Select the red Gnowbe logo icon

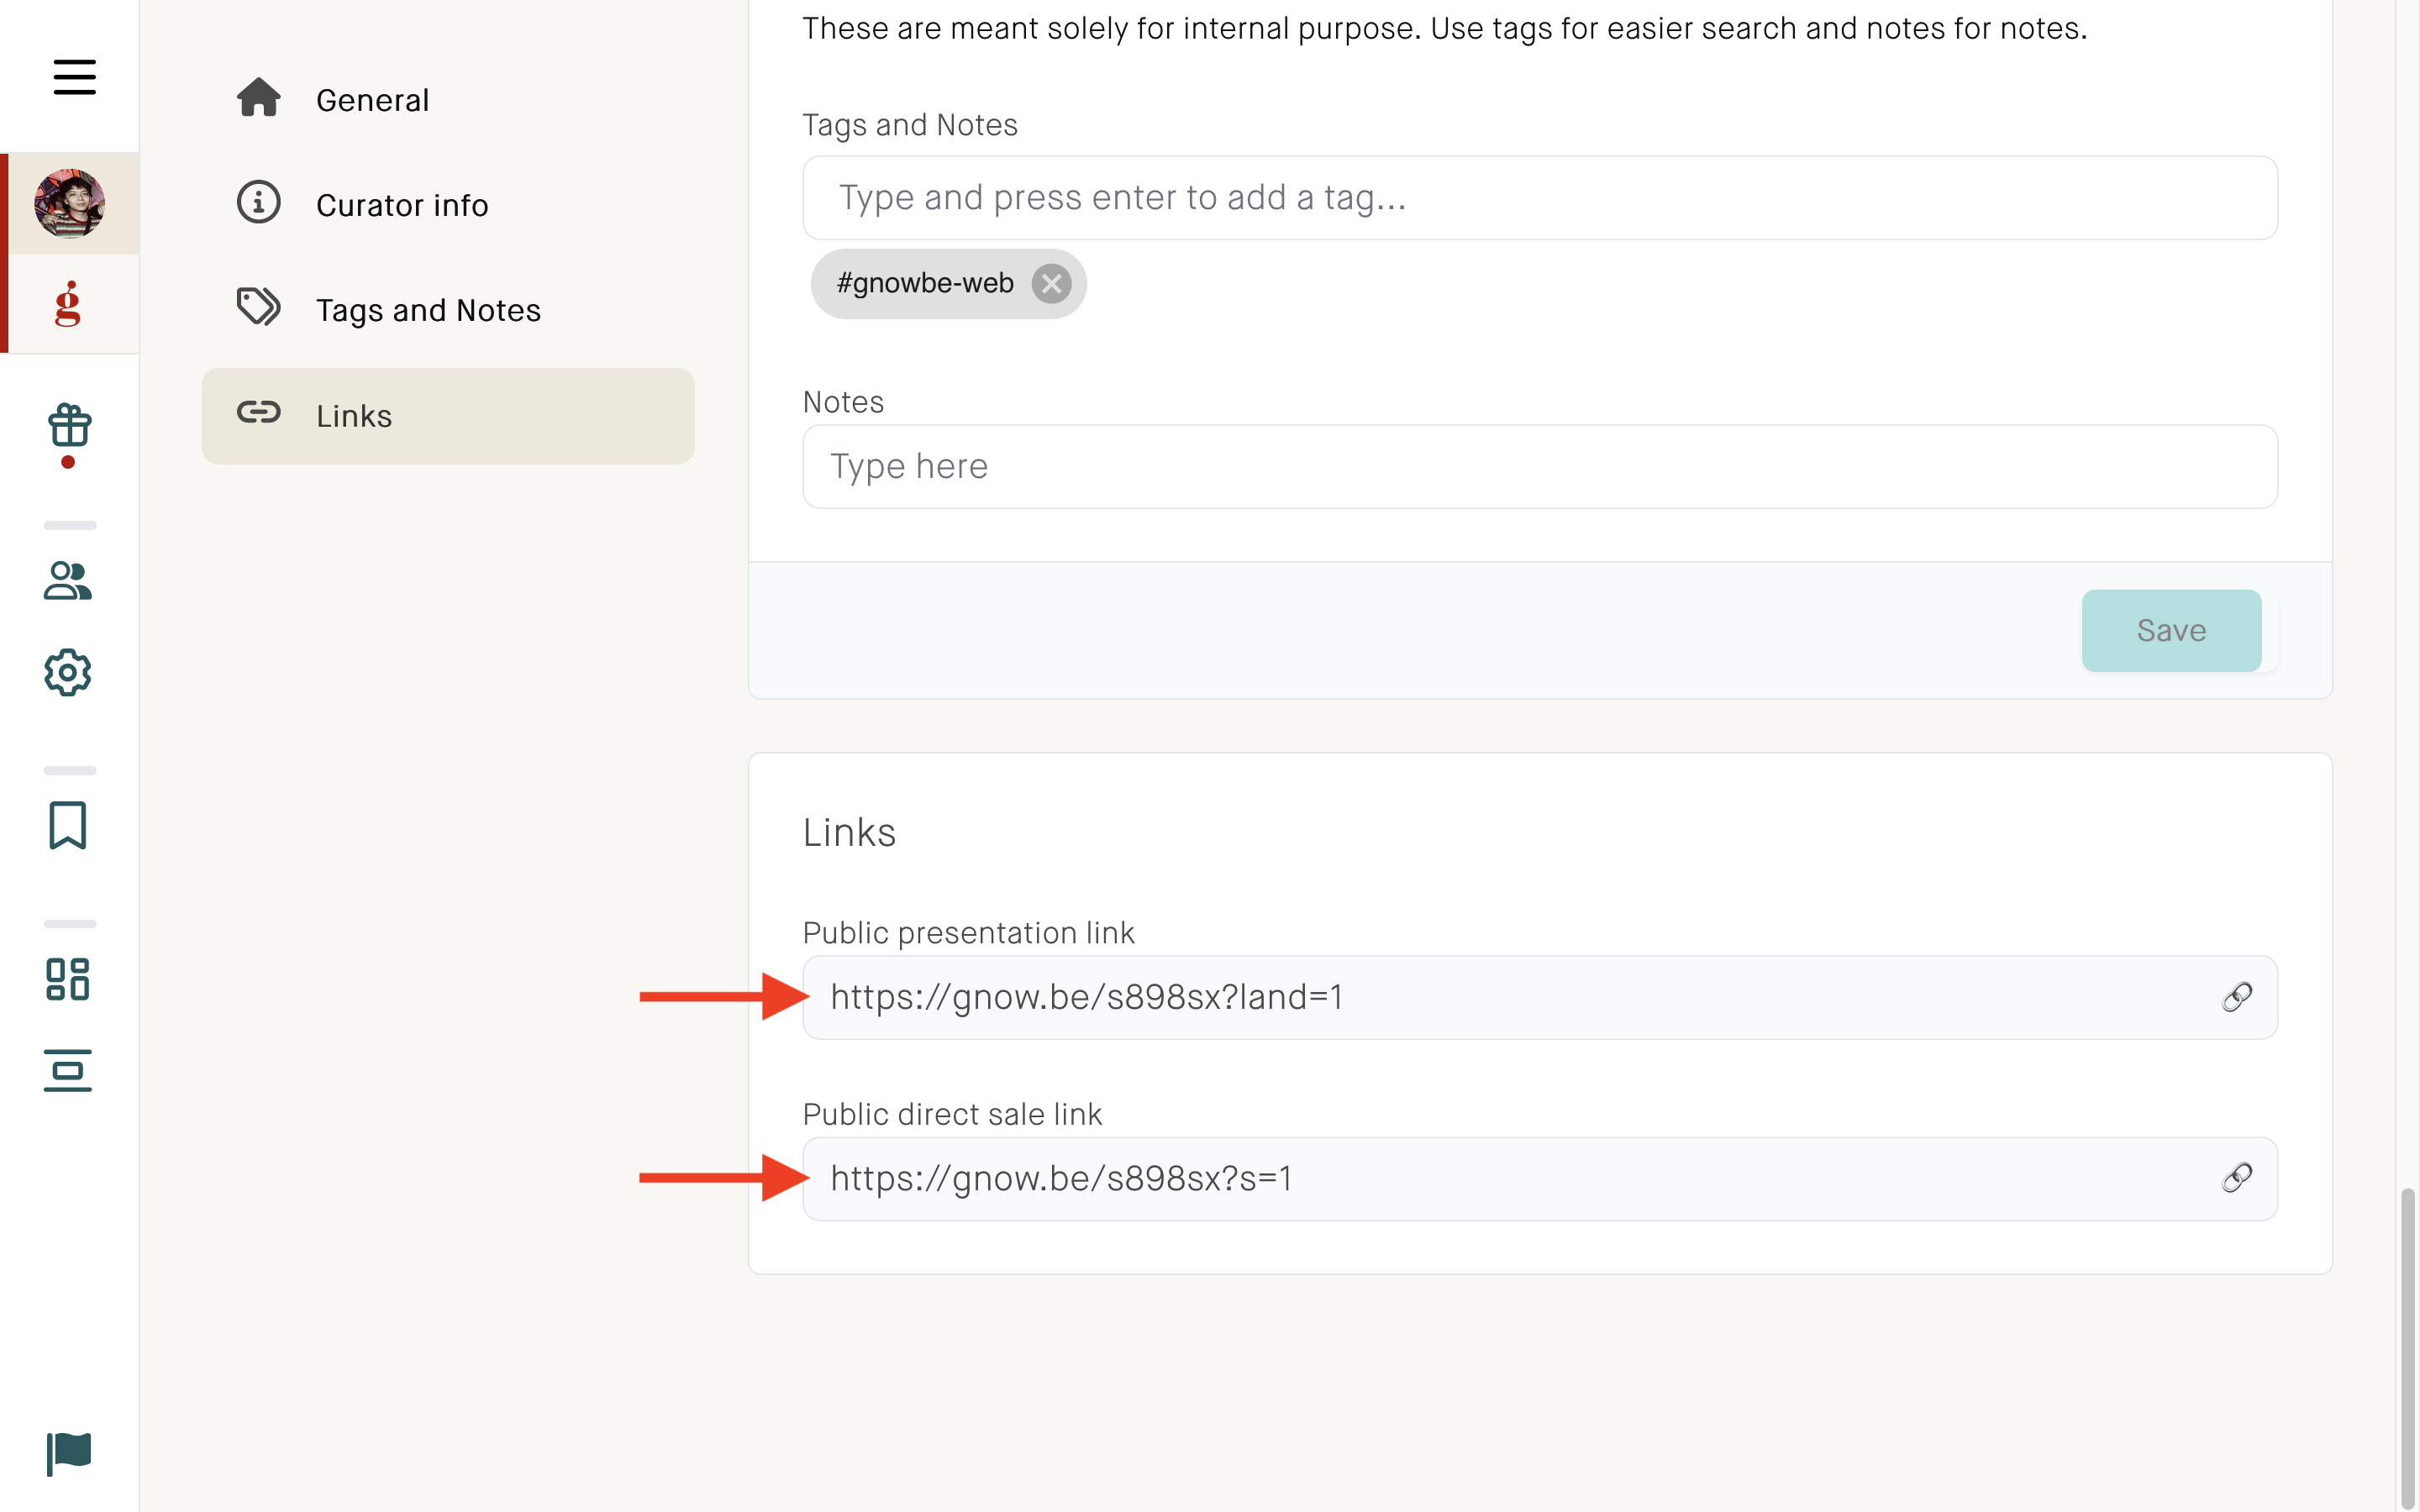click(x=68, y=304)
